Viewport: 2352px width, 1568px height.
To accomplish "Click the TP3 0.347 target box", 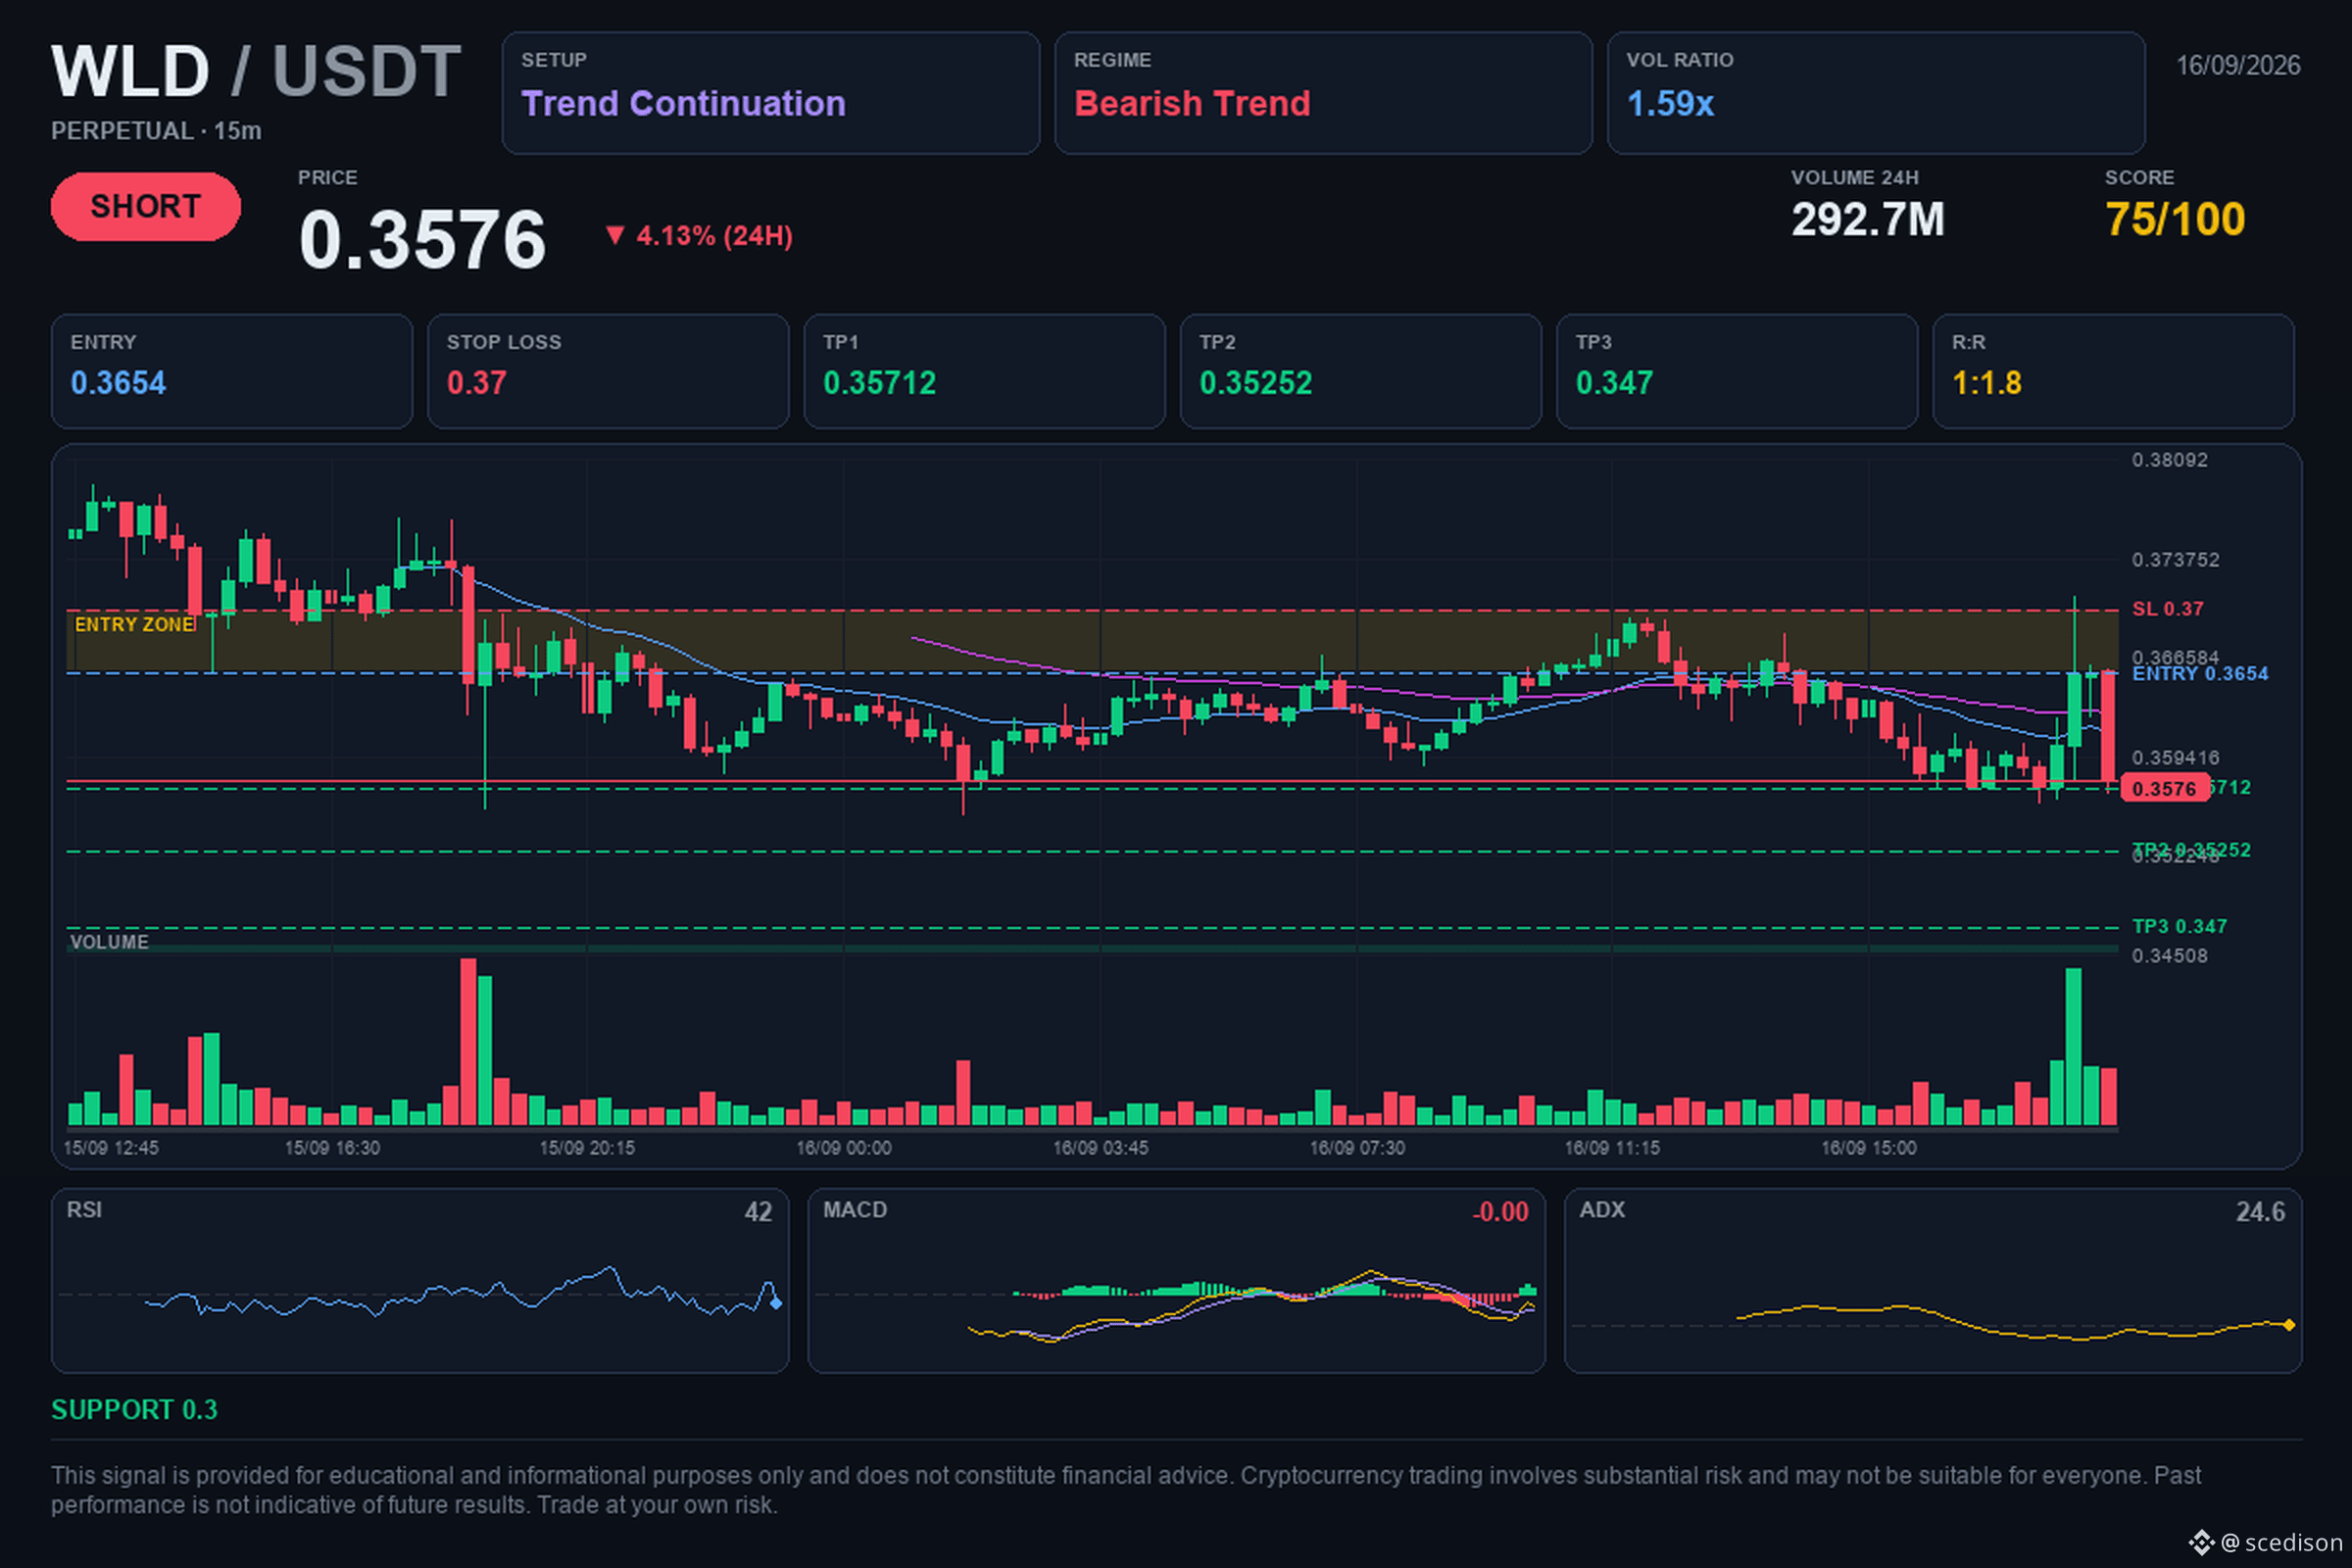I will pos(1737,371).
